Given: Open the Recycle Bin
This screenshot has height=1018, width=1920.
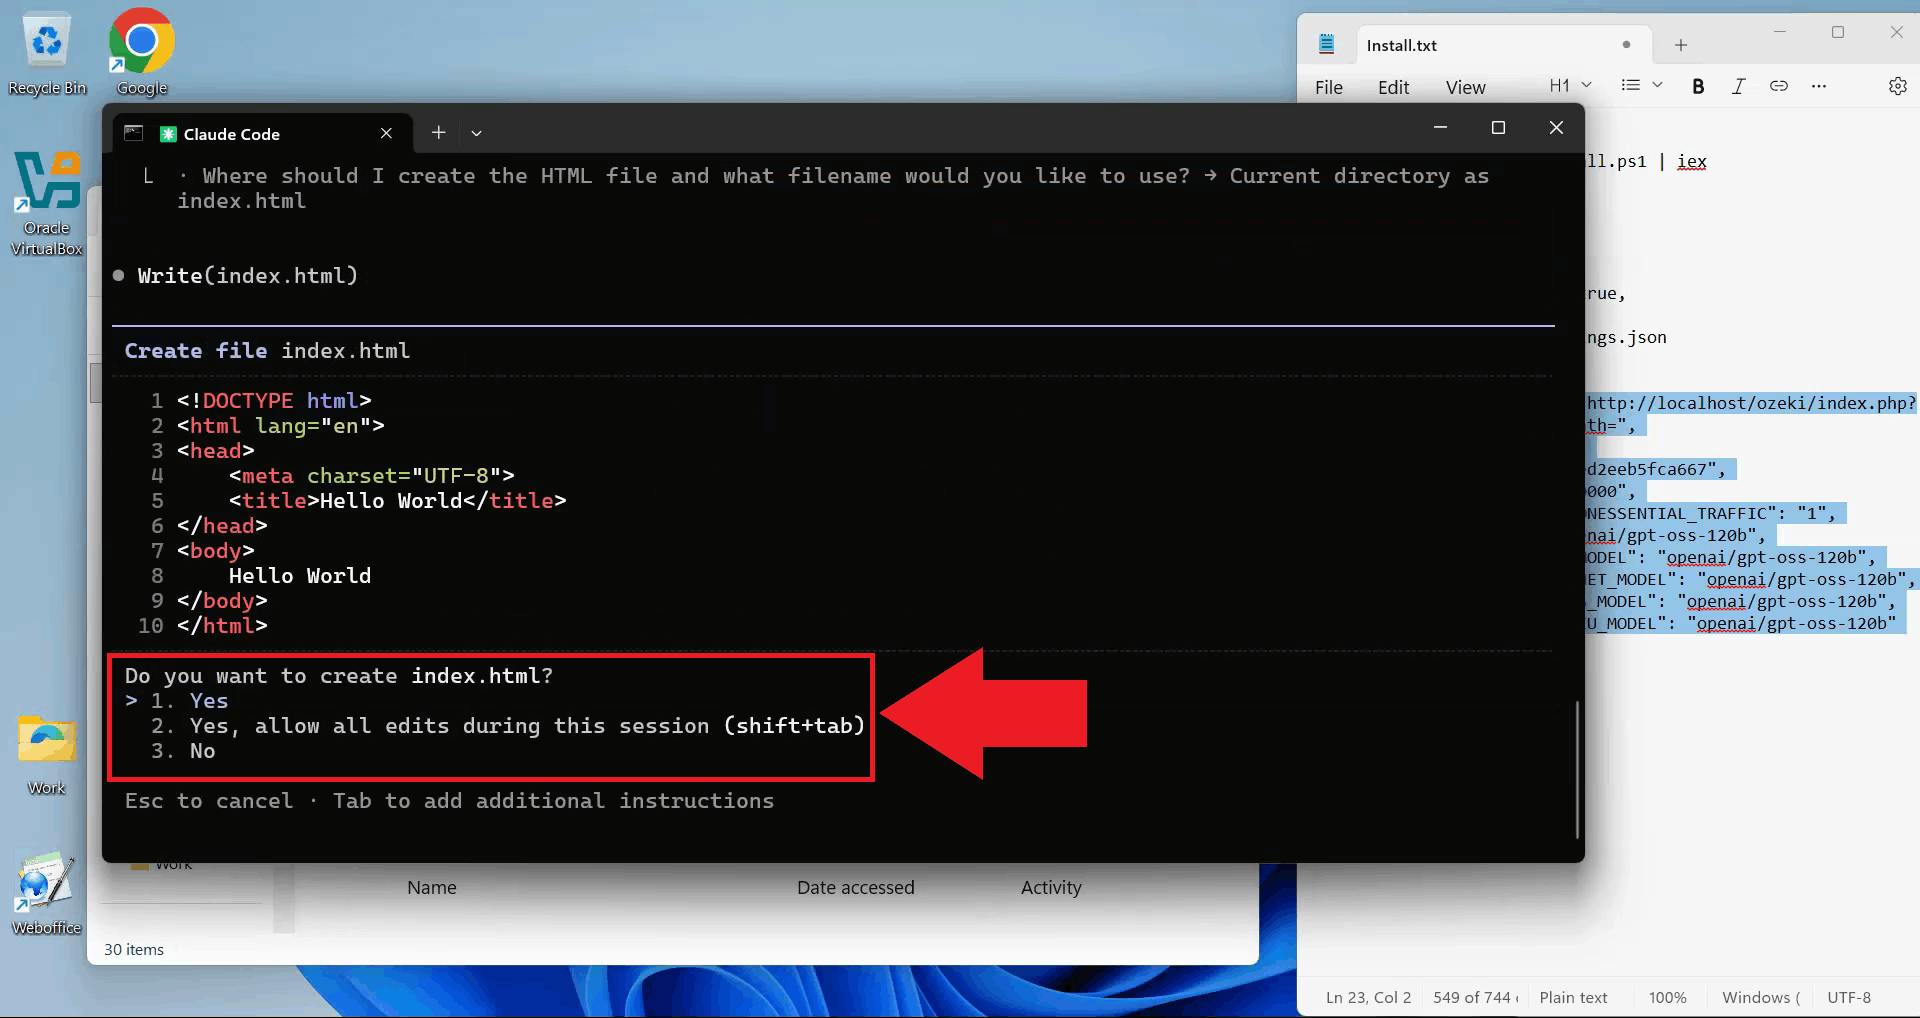Looking at the screenshot, I should coord(46,40).
